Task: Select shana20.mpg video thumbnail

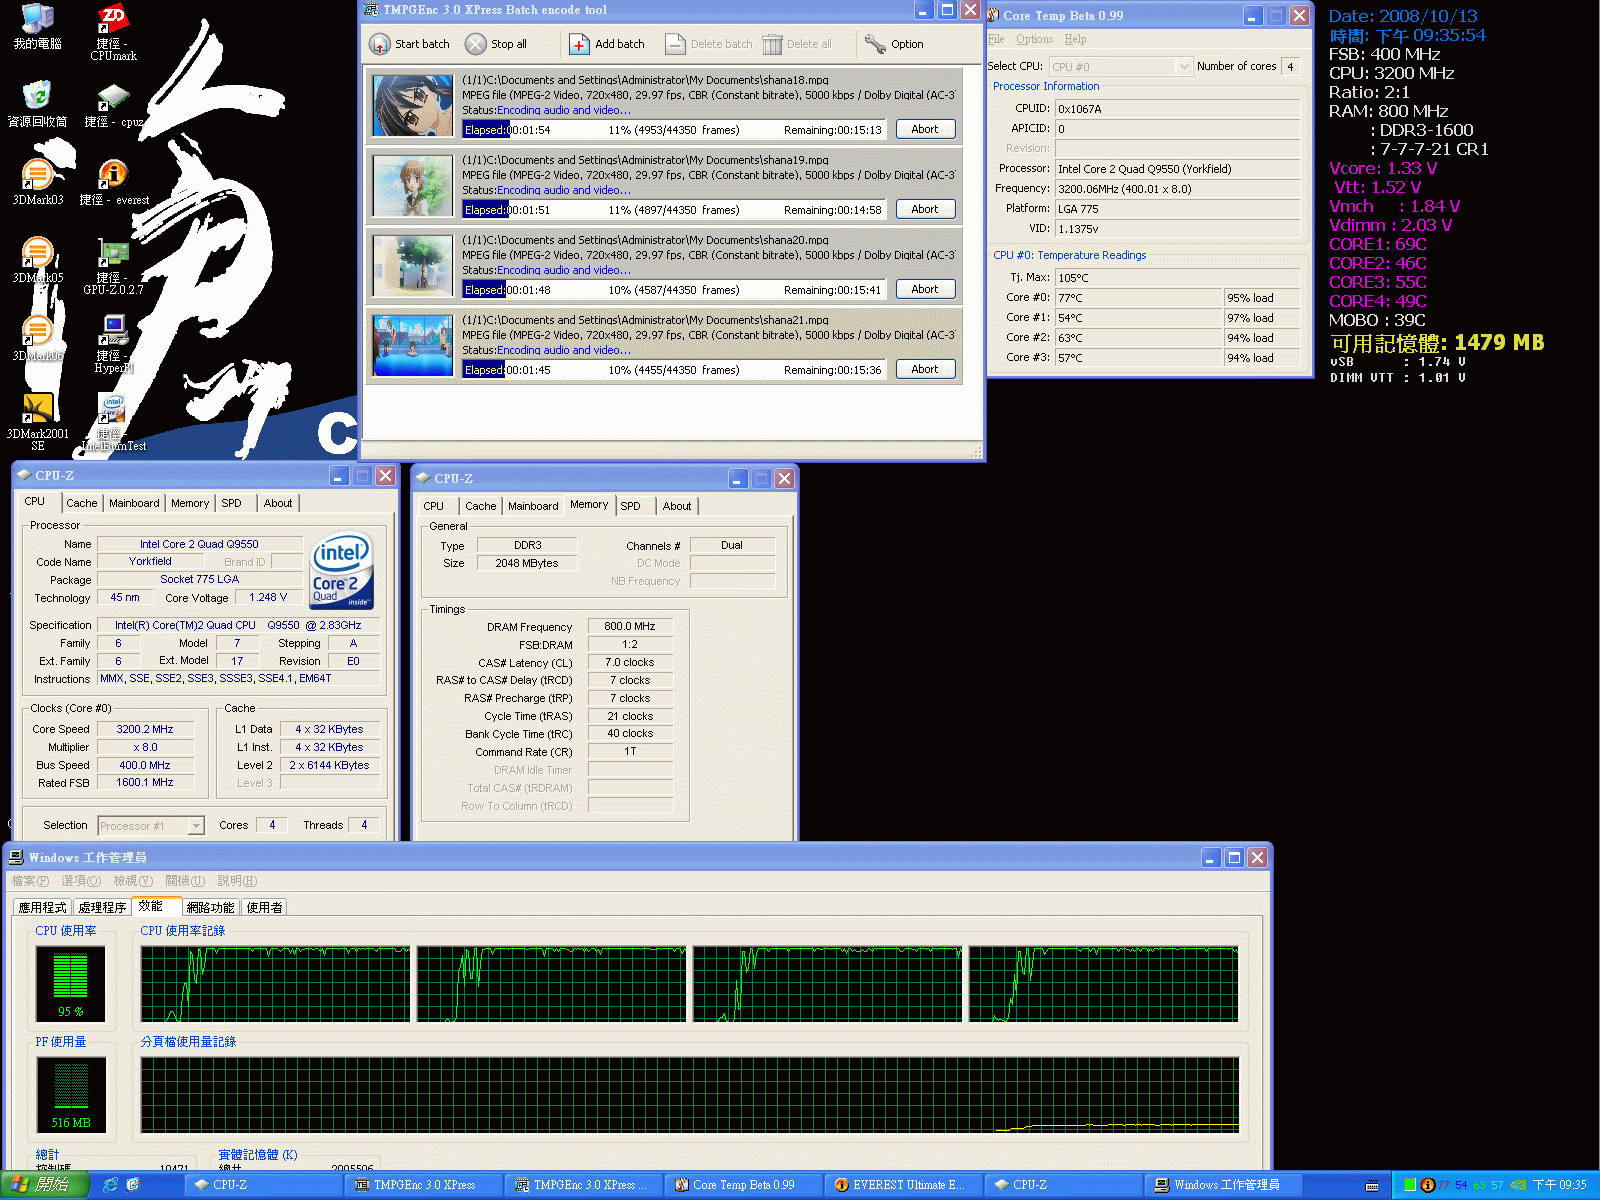Action: [413, 265]
